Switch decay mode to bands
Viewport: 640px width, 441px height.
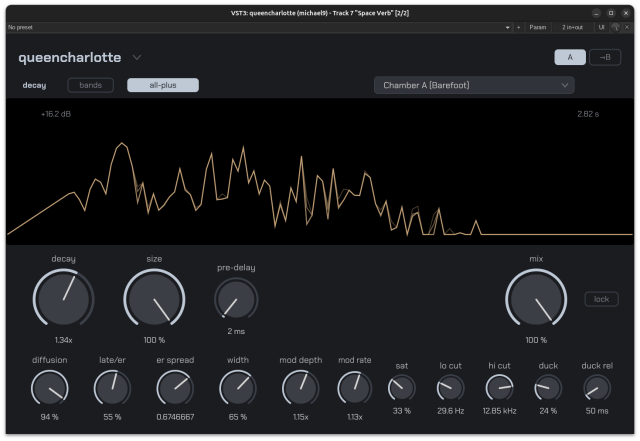pyautogui.click(x=91, y=85)
